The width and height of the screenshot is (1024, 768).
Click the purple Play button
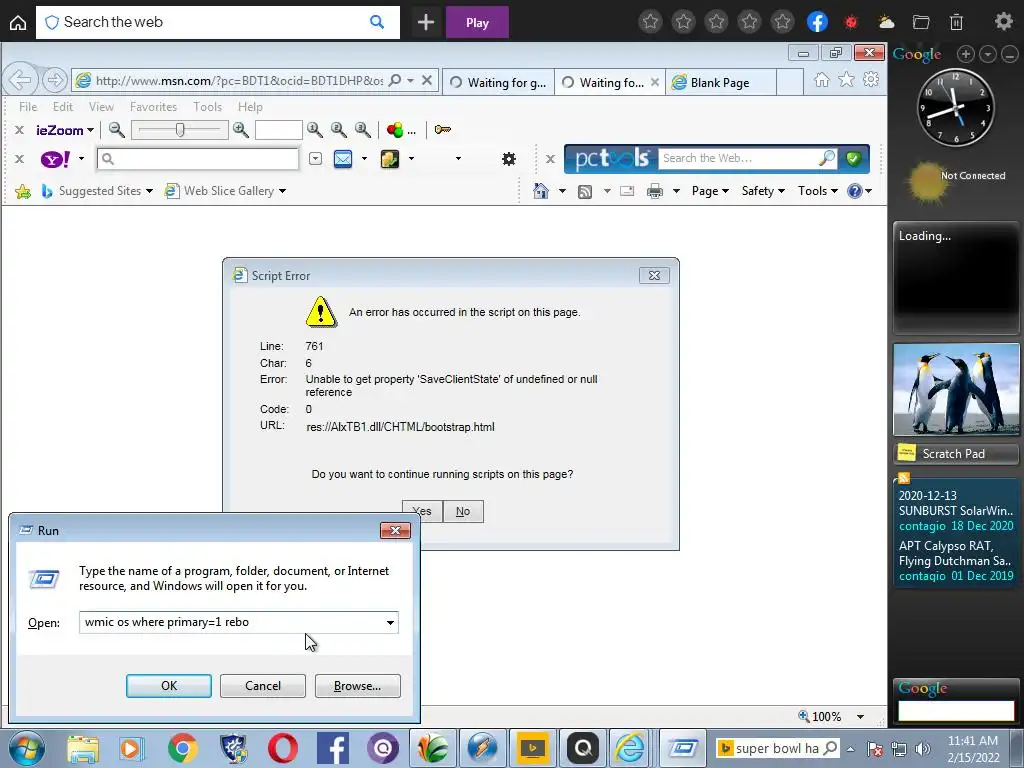pyautogui.click(x=477, y=22)
